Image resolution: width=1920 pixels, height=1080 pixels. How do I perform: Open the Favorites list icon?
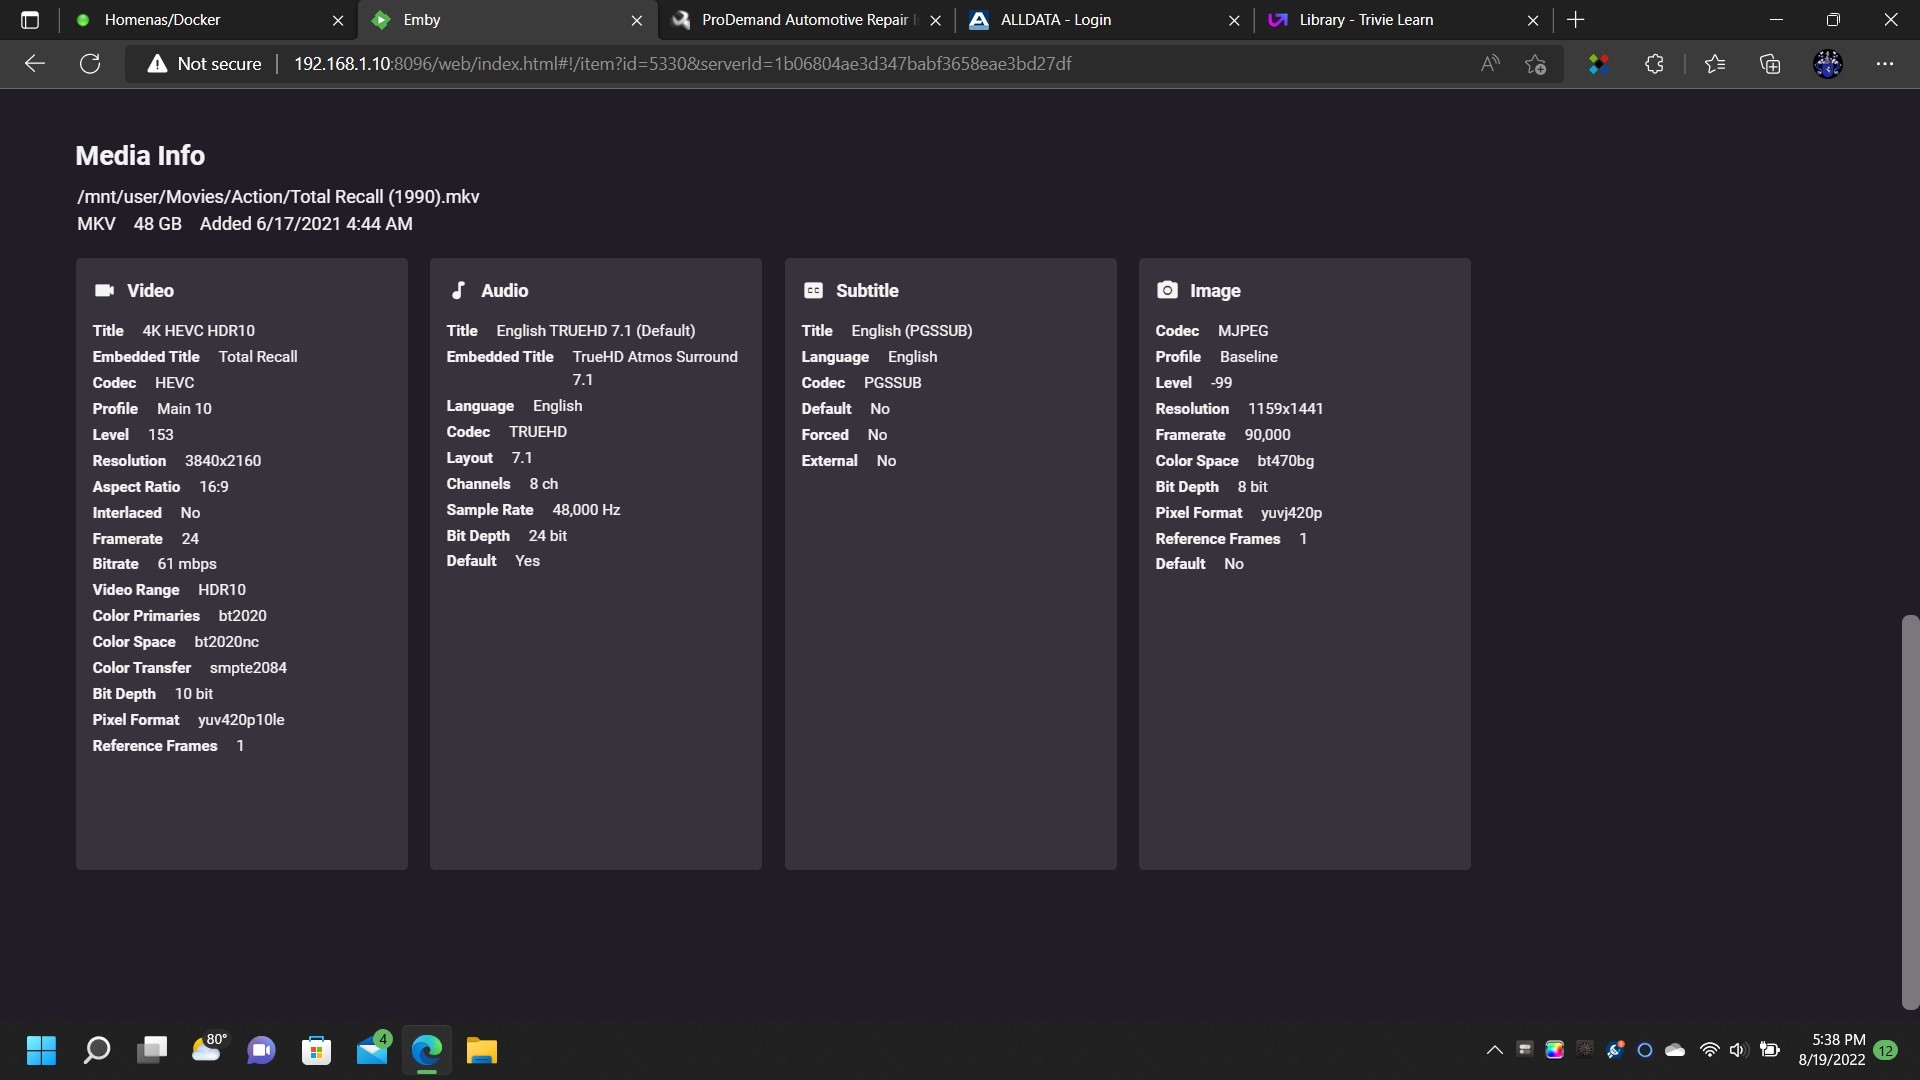(x=1715, y=64)
